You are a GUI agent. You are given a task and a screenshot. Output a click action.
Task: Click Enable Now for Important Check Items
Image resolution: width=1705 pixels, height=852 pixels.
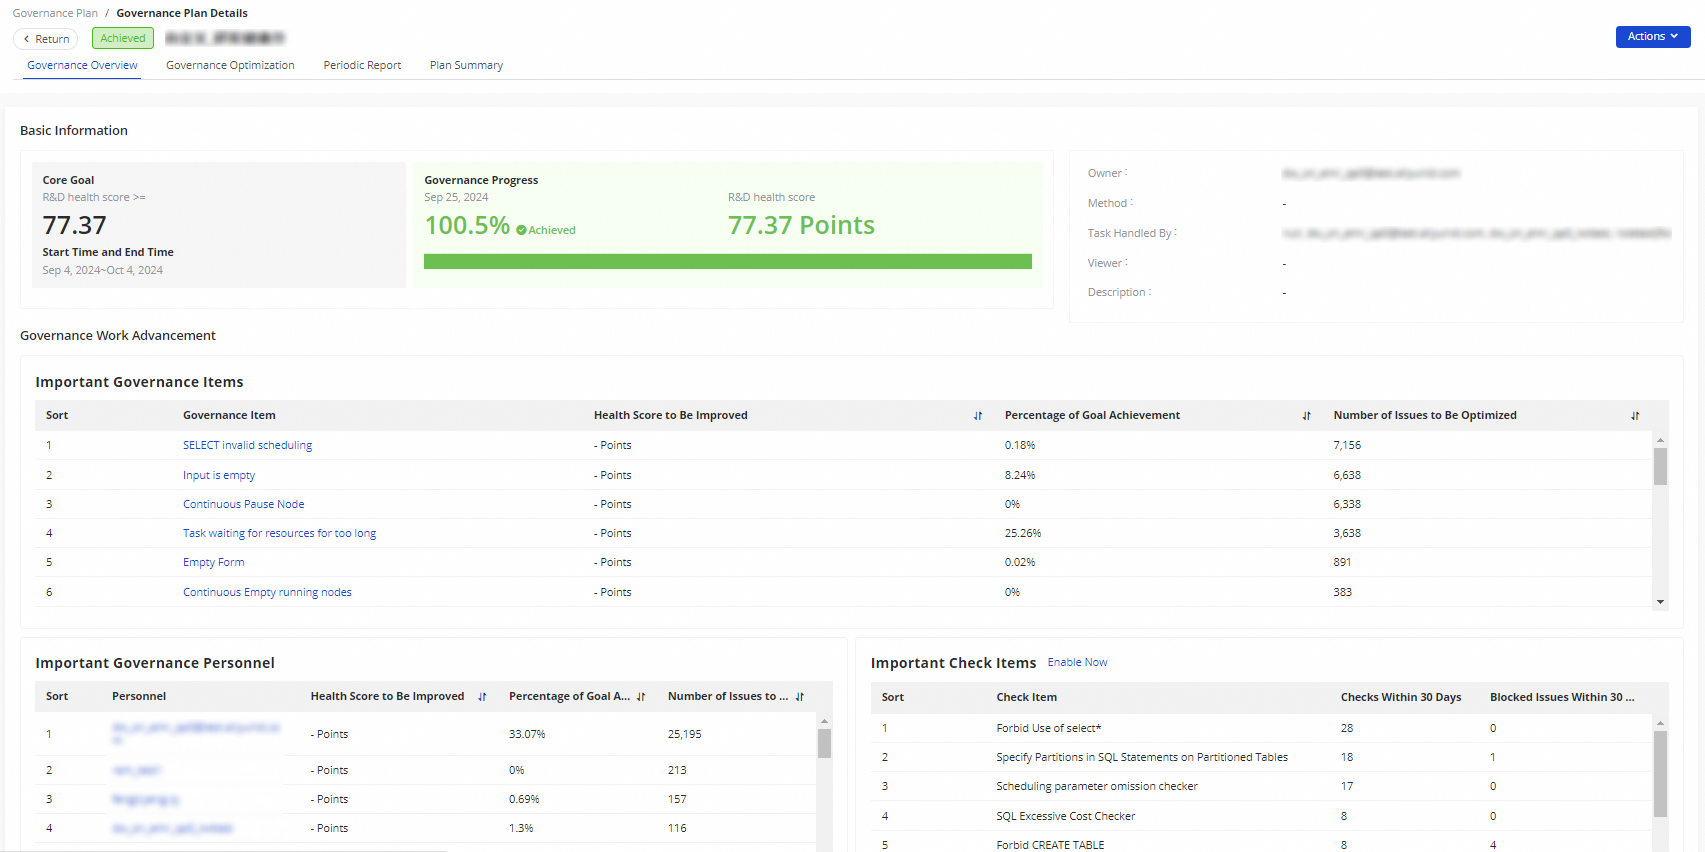pos(1077,662)
